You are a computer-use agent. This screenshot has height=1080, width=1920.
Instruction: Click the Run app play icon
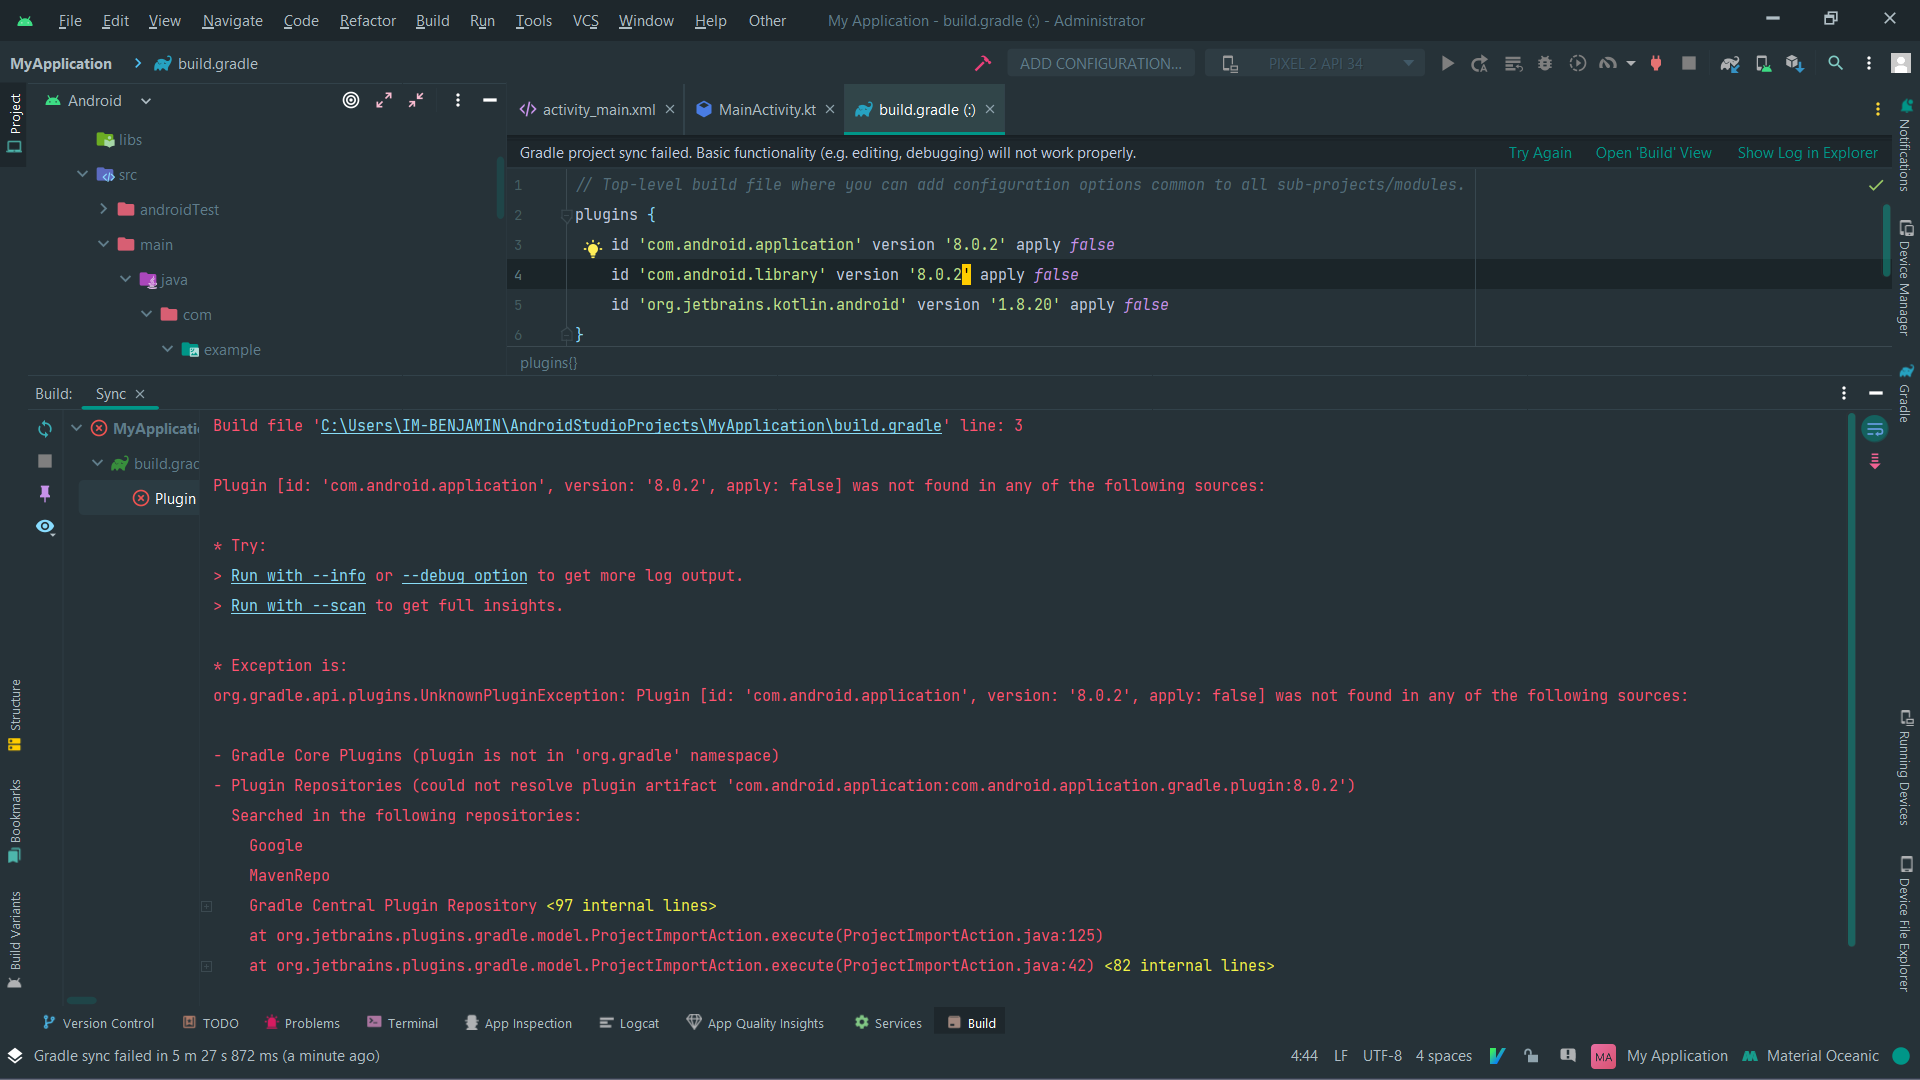tap(1447, 63)
